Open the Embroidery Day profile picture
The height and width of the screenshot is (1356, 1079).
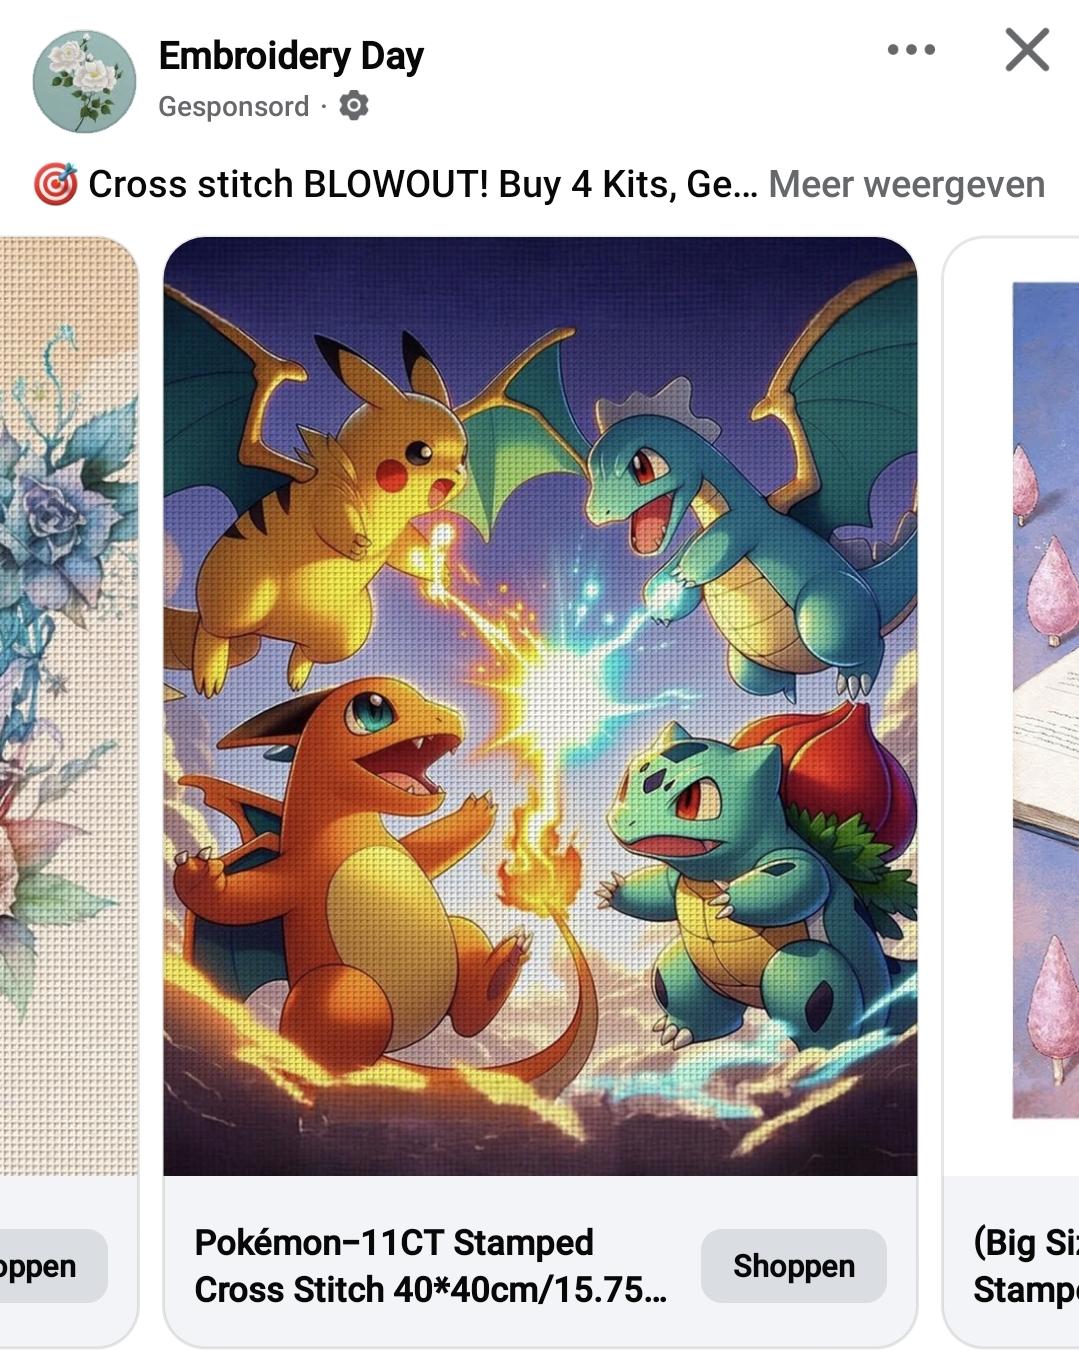pyautogui.click(x=84, y=81)
